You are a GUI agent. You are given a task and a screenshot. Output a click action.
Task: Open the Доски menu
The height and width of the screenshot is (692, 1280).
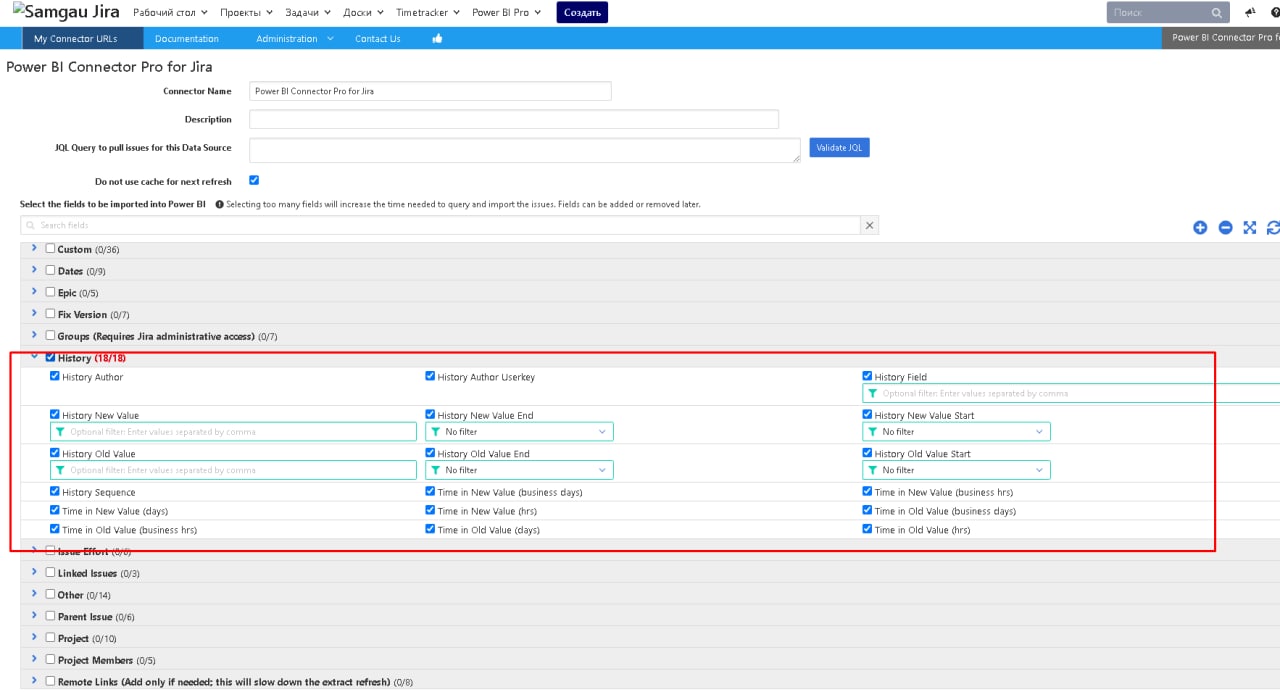click(364, 13)
